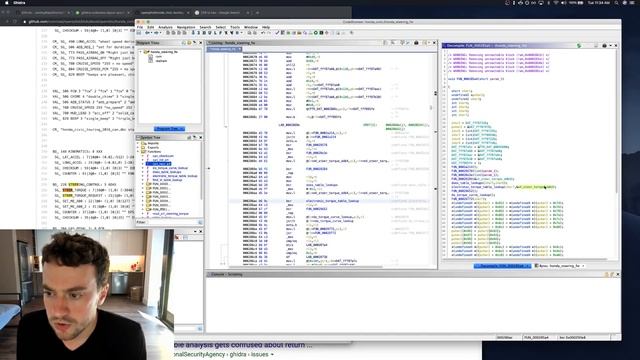Open Ghidra's Help menu
640x360 pixels.
point(266,27)
